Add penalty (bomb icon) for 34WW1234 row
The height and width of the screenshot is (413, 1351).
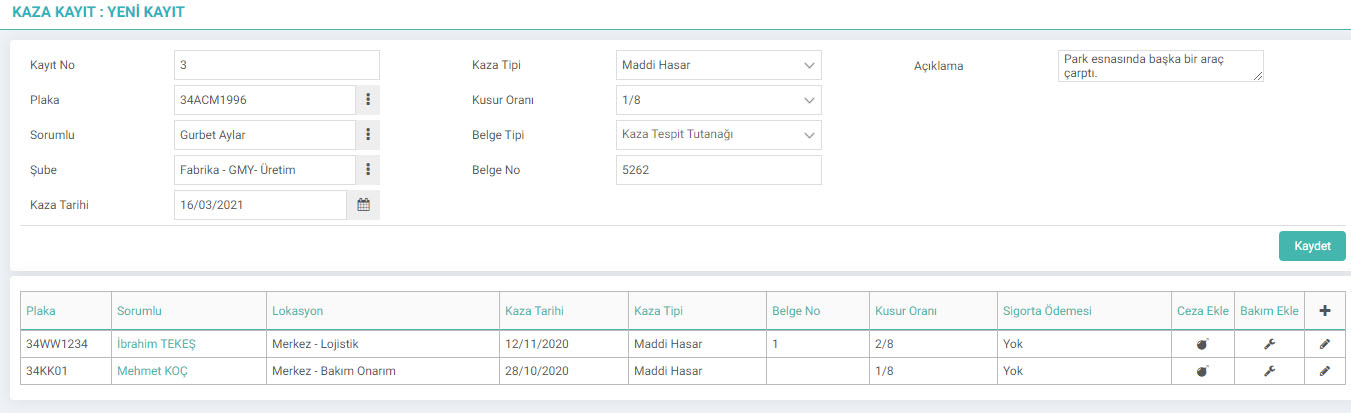point(1202,344)
